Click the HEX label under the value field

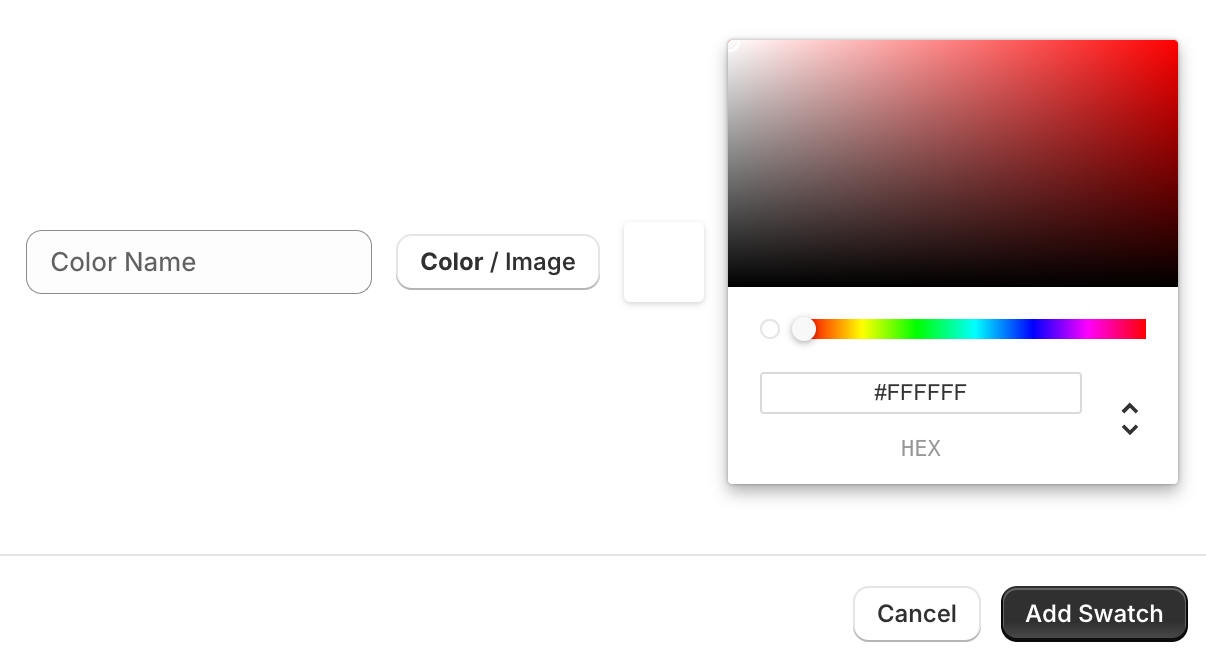(x=920, y=448)
